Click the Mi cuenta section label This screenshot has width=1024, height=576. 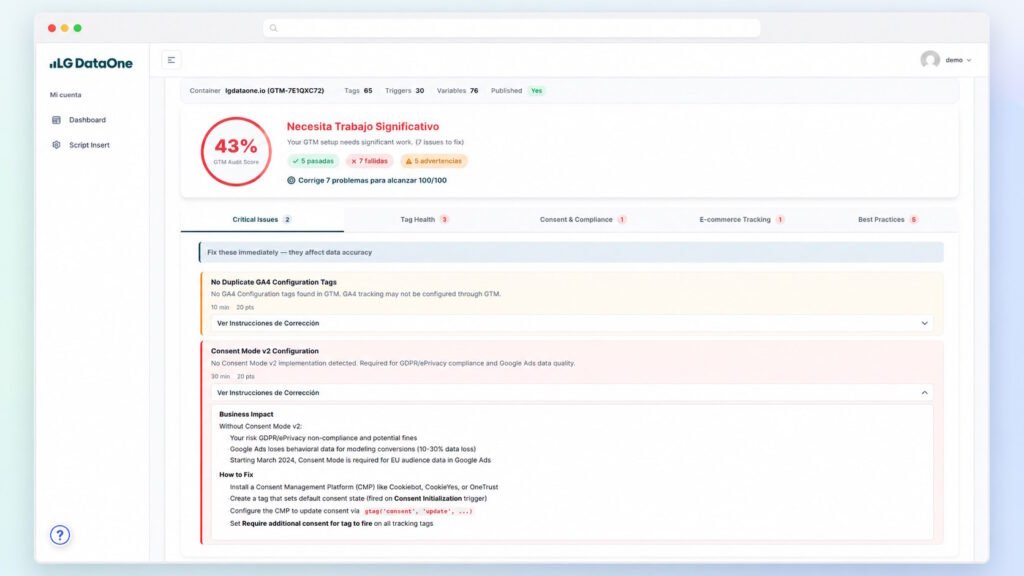coord(65,95)
